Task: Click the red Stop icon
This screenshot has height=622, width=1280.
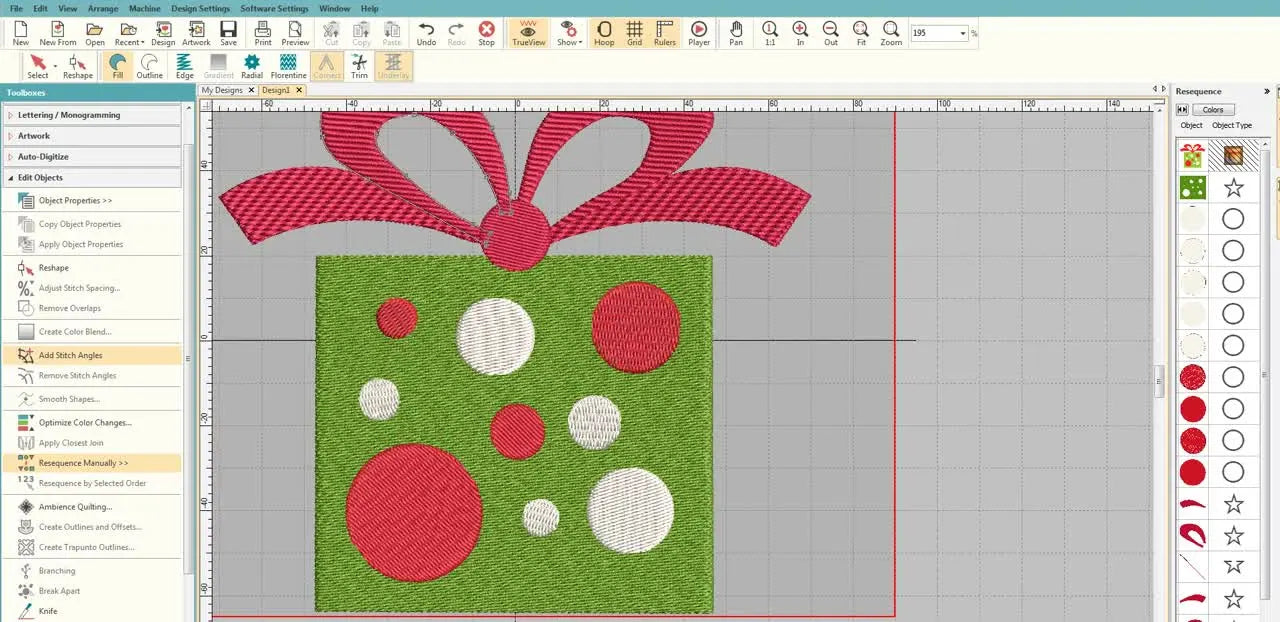Action: (487, 34)
